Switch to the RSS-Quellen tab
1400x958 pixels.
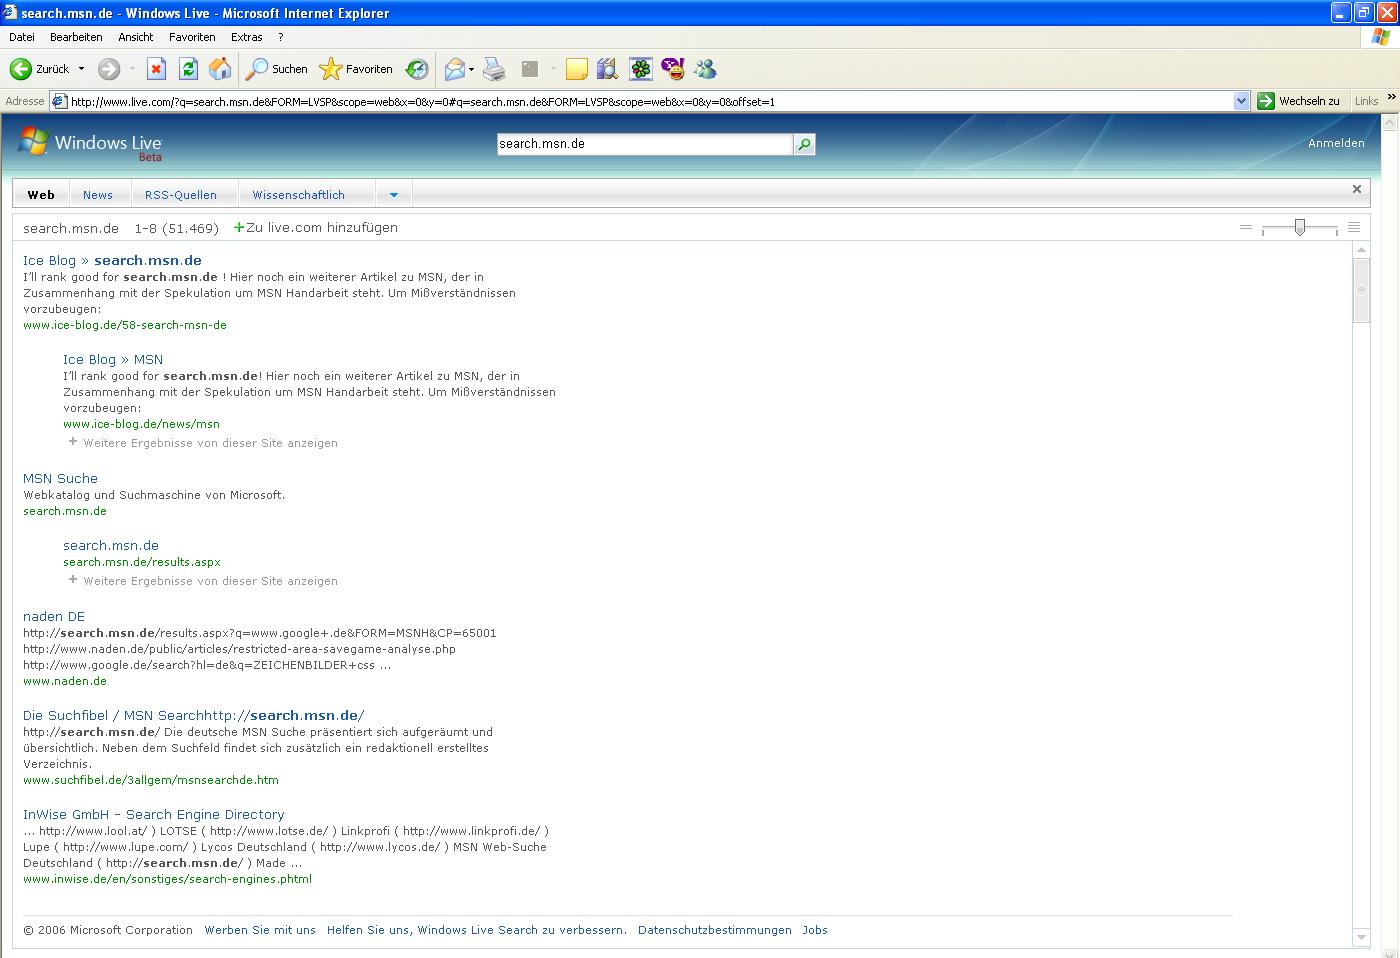click(x=181, y=195)
